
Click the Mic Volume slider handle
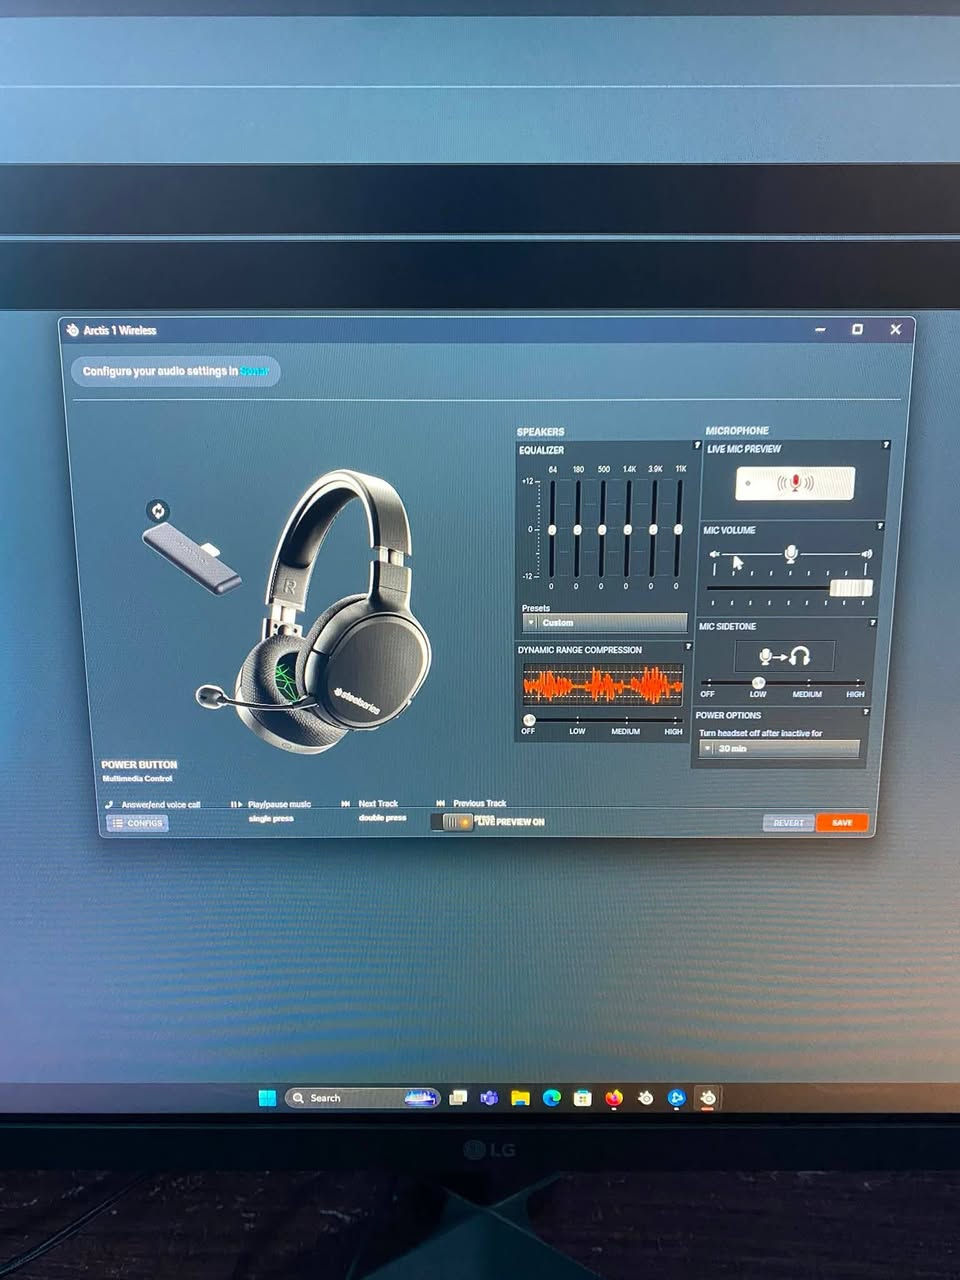click(x=851, y=588)
